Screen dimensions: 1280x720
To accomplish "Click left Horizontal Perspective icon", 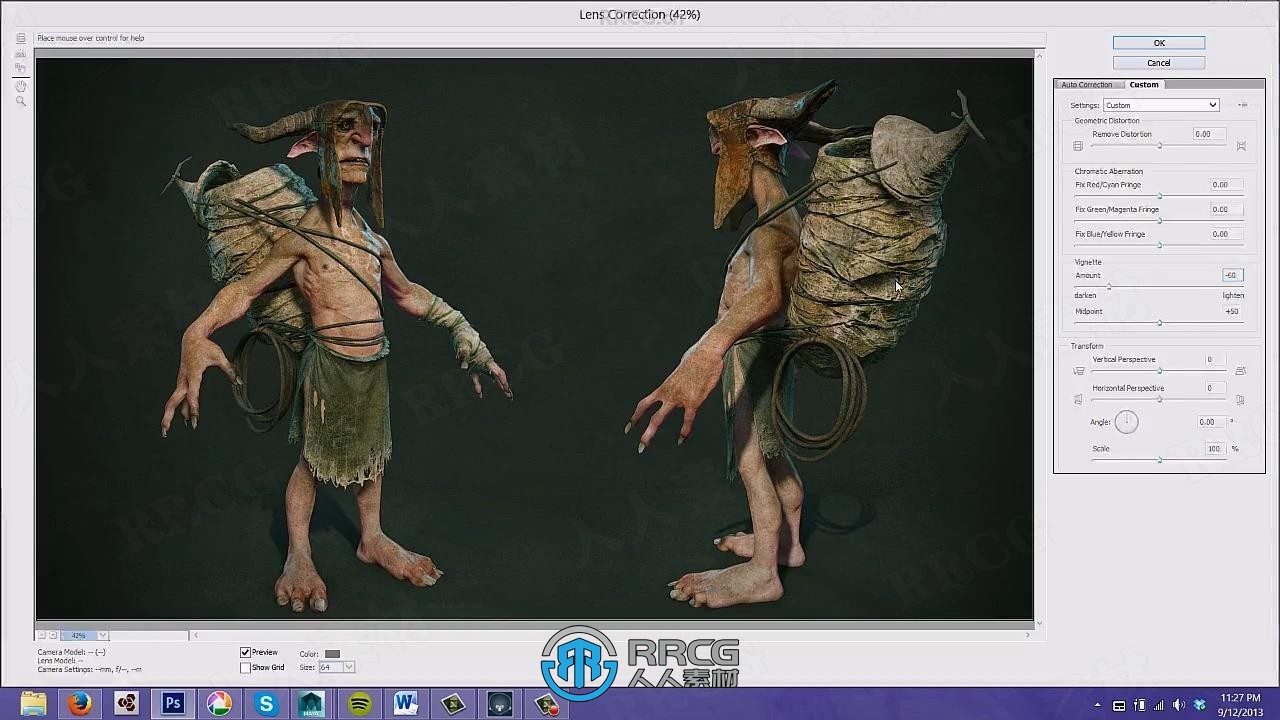I will click(x=1078, y=400).
